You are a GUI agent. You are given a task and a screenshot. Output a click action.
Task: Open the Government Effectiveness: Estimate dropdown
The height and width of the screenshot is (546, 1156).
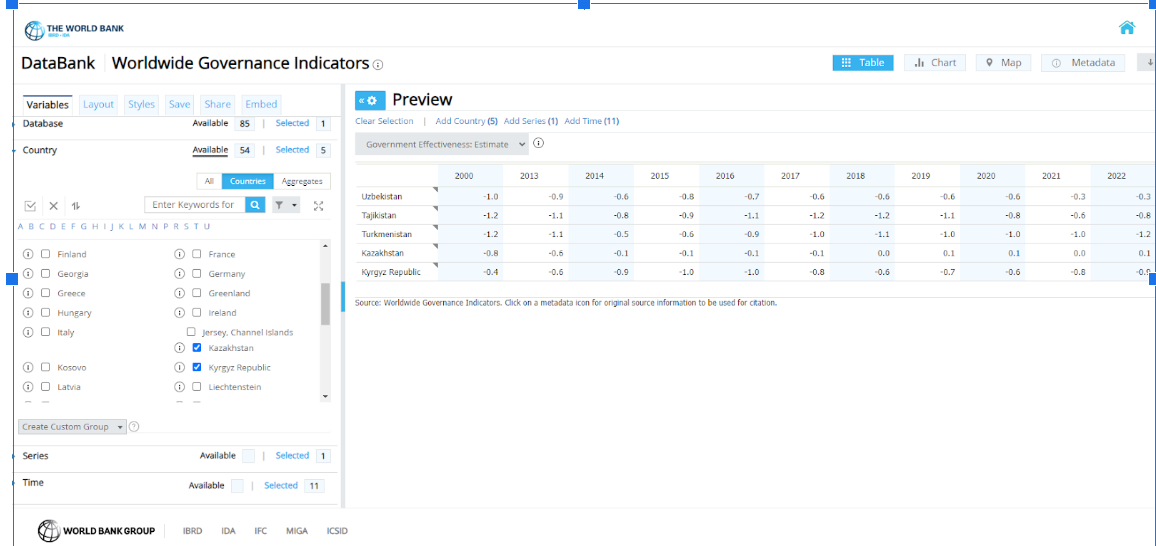(441, 144)
